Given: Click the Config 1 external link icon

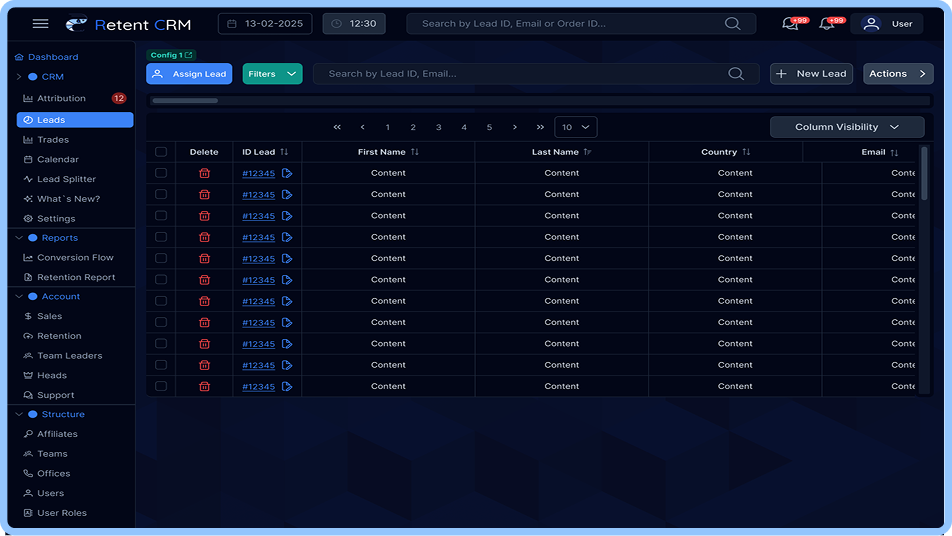Looking at the screenshot, I should [188, 55].
